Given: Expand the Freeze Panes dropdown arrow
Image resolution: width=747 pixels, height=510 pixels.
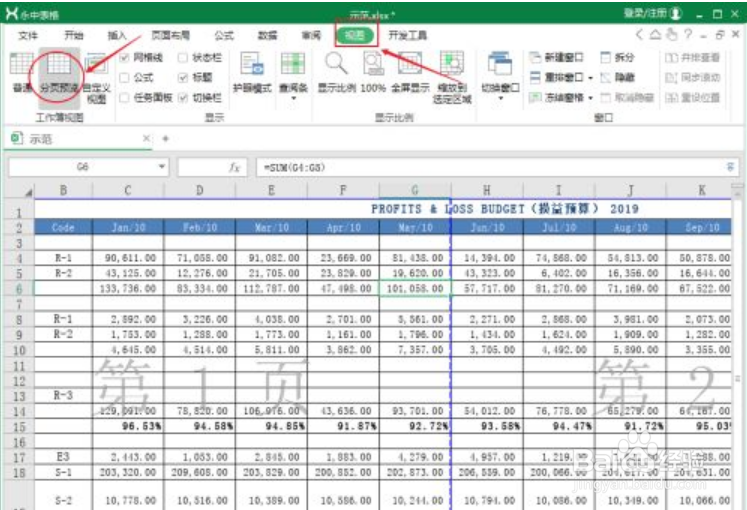Looking at the screenshot, I should click(x=590, y=98).
